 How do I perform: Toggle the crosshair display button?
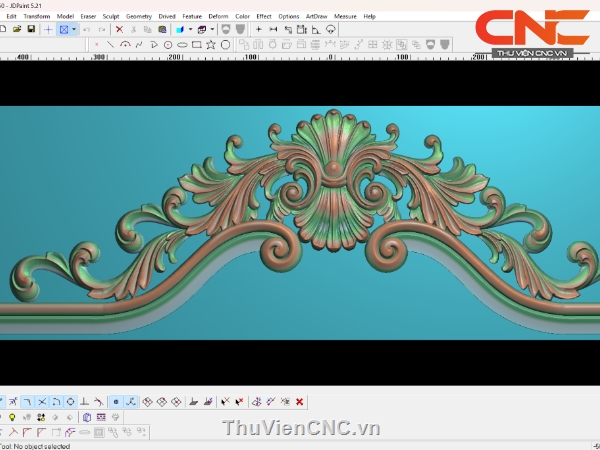48,30
